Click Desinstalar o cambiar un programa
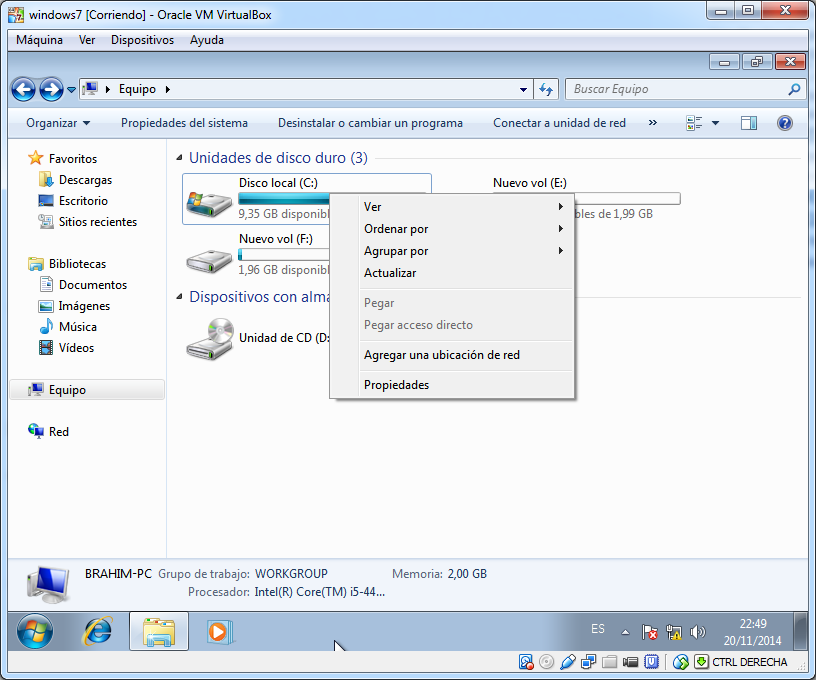The image size is (816, 680). pos(370,123)
